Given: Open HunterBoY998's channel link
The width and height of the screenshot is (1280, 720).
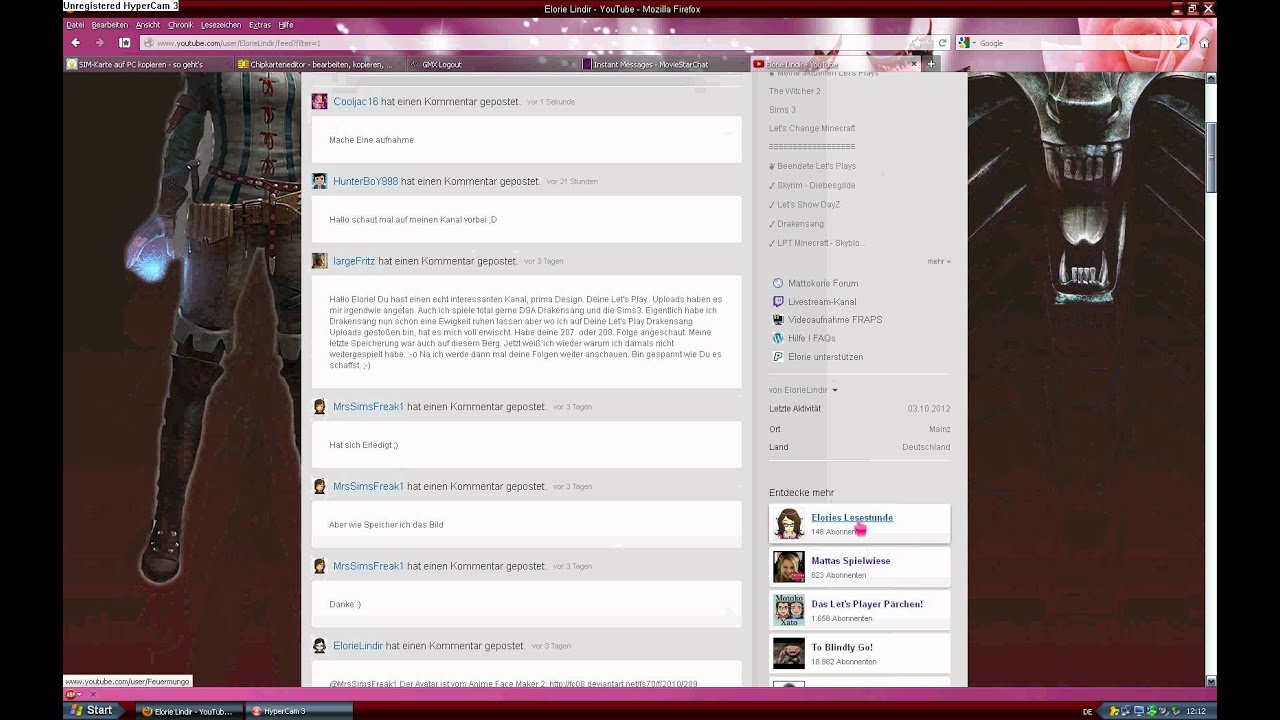Looking at the screenshot, I should point(366,182).
